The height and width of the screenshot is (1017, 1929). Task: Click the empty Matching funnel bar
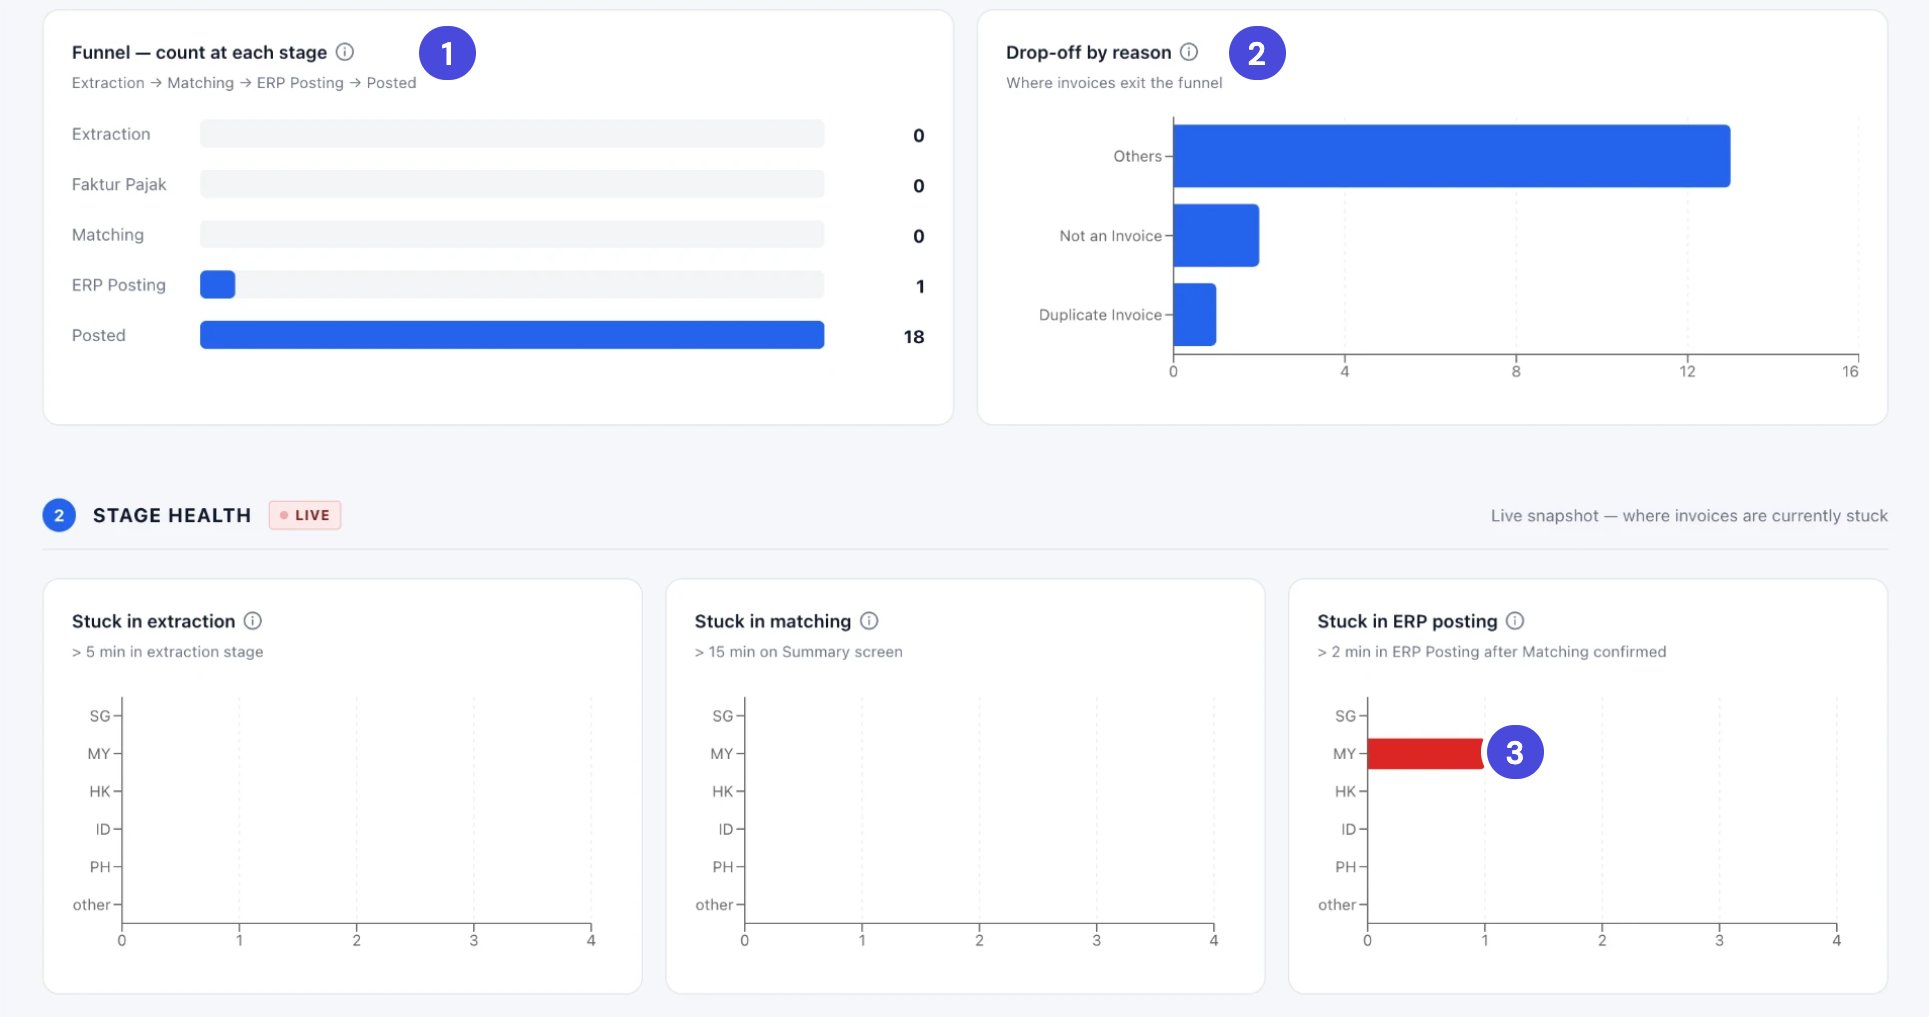[512, 235]
